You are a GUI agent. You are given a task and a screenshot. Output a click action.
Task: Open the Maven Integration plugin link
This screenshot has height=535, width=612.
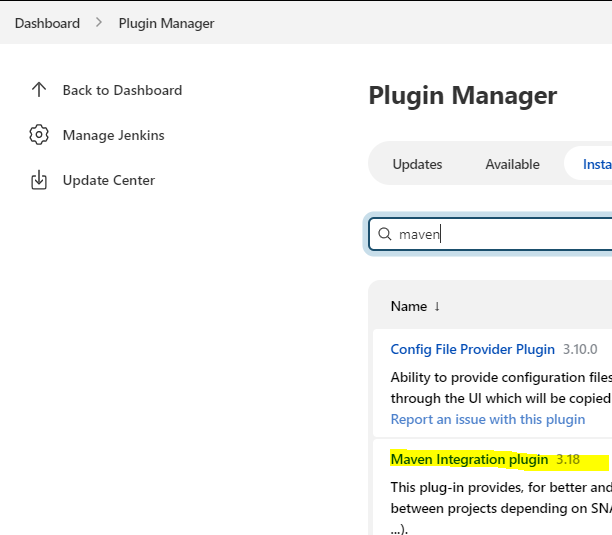[x=469, y=459]
